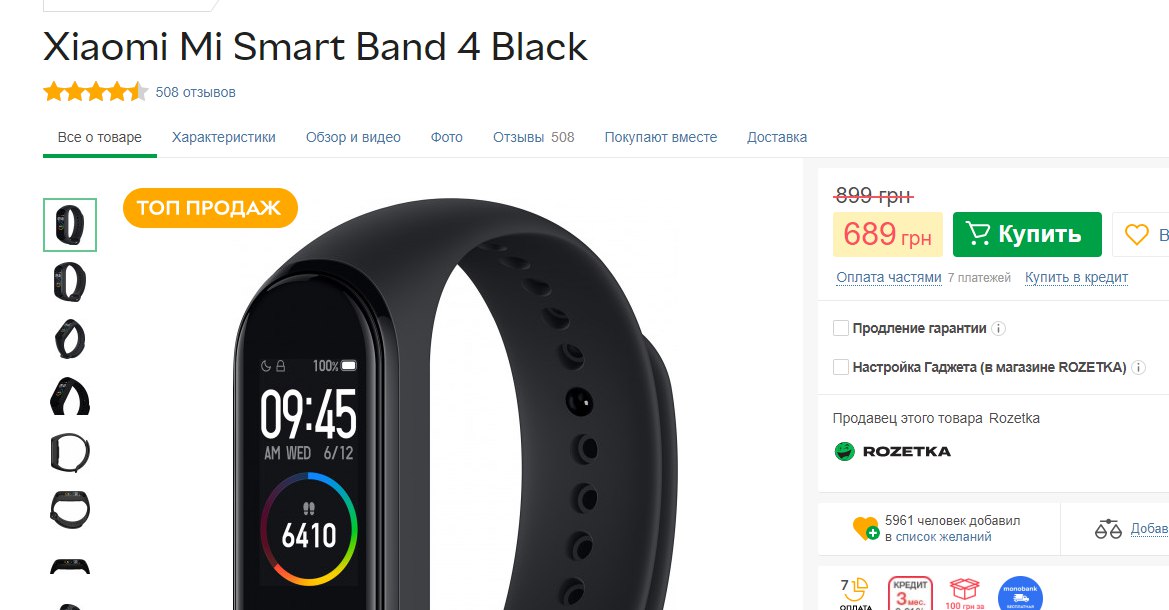Select the open-strap band thumbnail
The height and width of the screenshot is (610, 1169).
click(70, 453)
